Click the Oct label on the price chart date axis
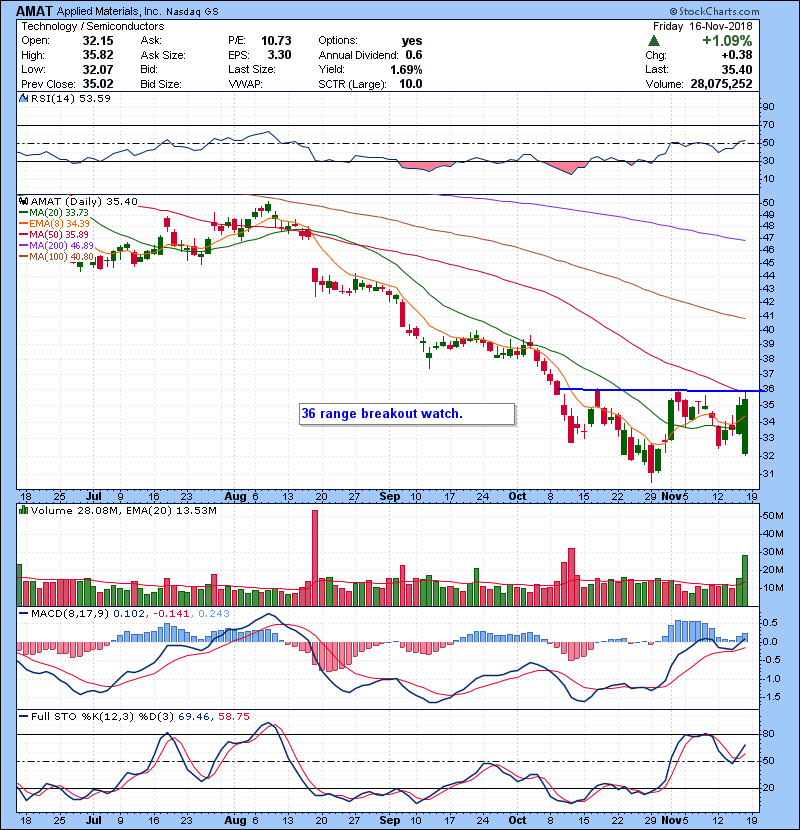Image resolution: width=800 pixels, height=830 pixels. point(517,497)
